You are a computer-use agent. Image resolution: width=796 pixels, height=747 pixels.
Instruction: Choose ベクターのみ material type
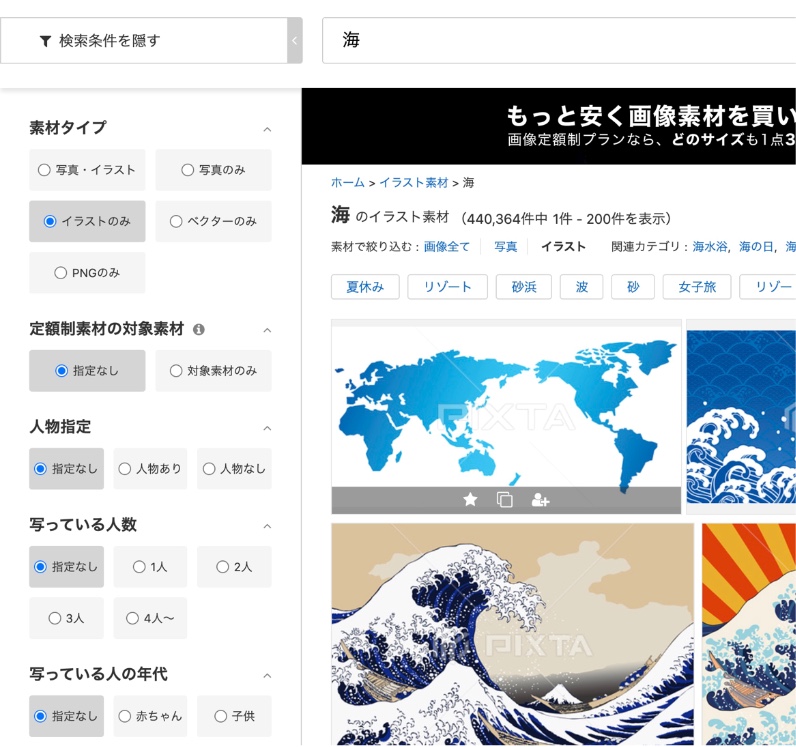(213, 221)
